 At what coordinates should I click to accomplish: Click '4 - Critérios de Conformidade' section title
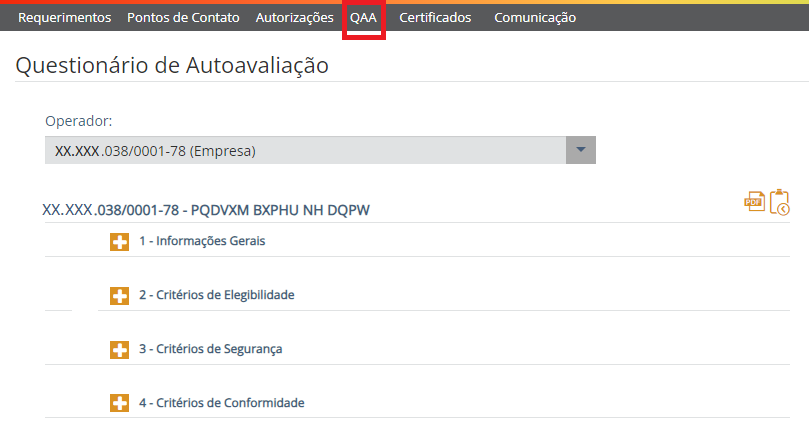click(221, 403)
